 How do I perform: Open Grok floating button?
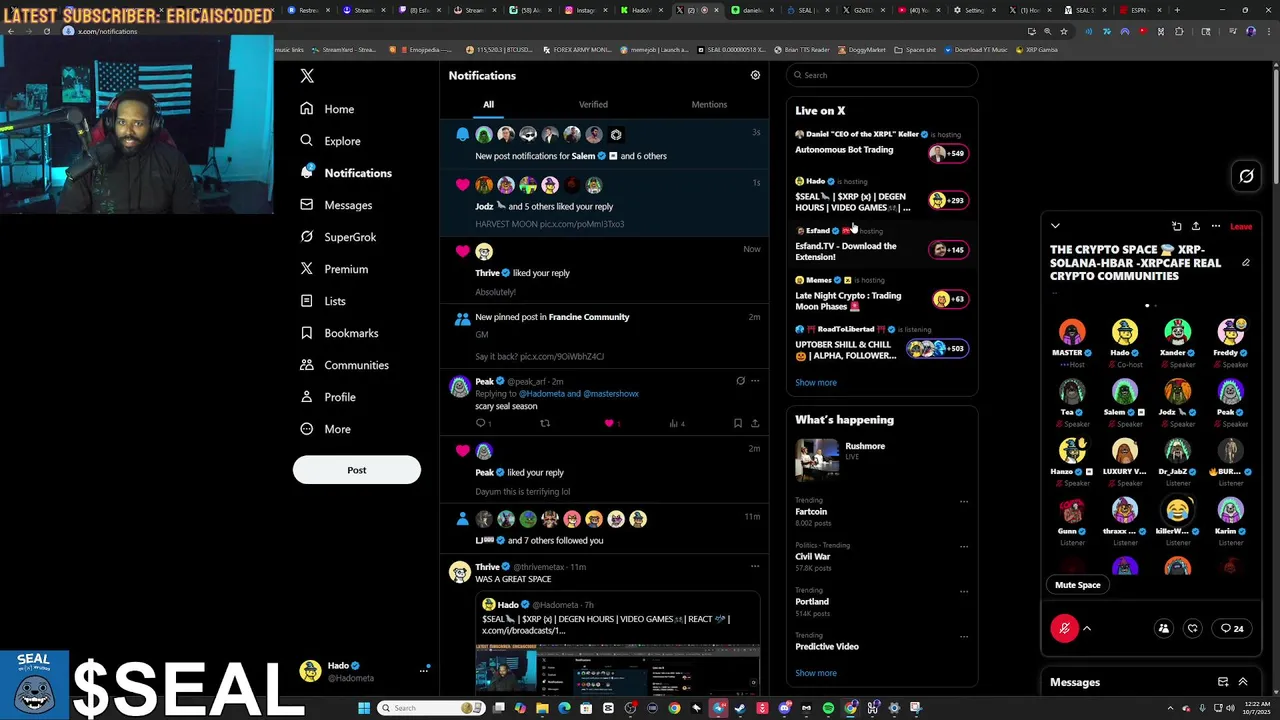tap(1246, 177)
